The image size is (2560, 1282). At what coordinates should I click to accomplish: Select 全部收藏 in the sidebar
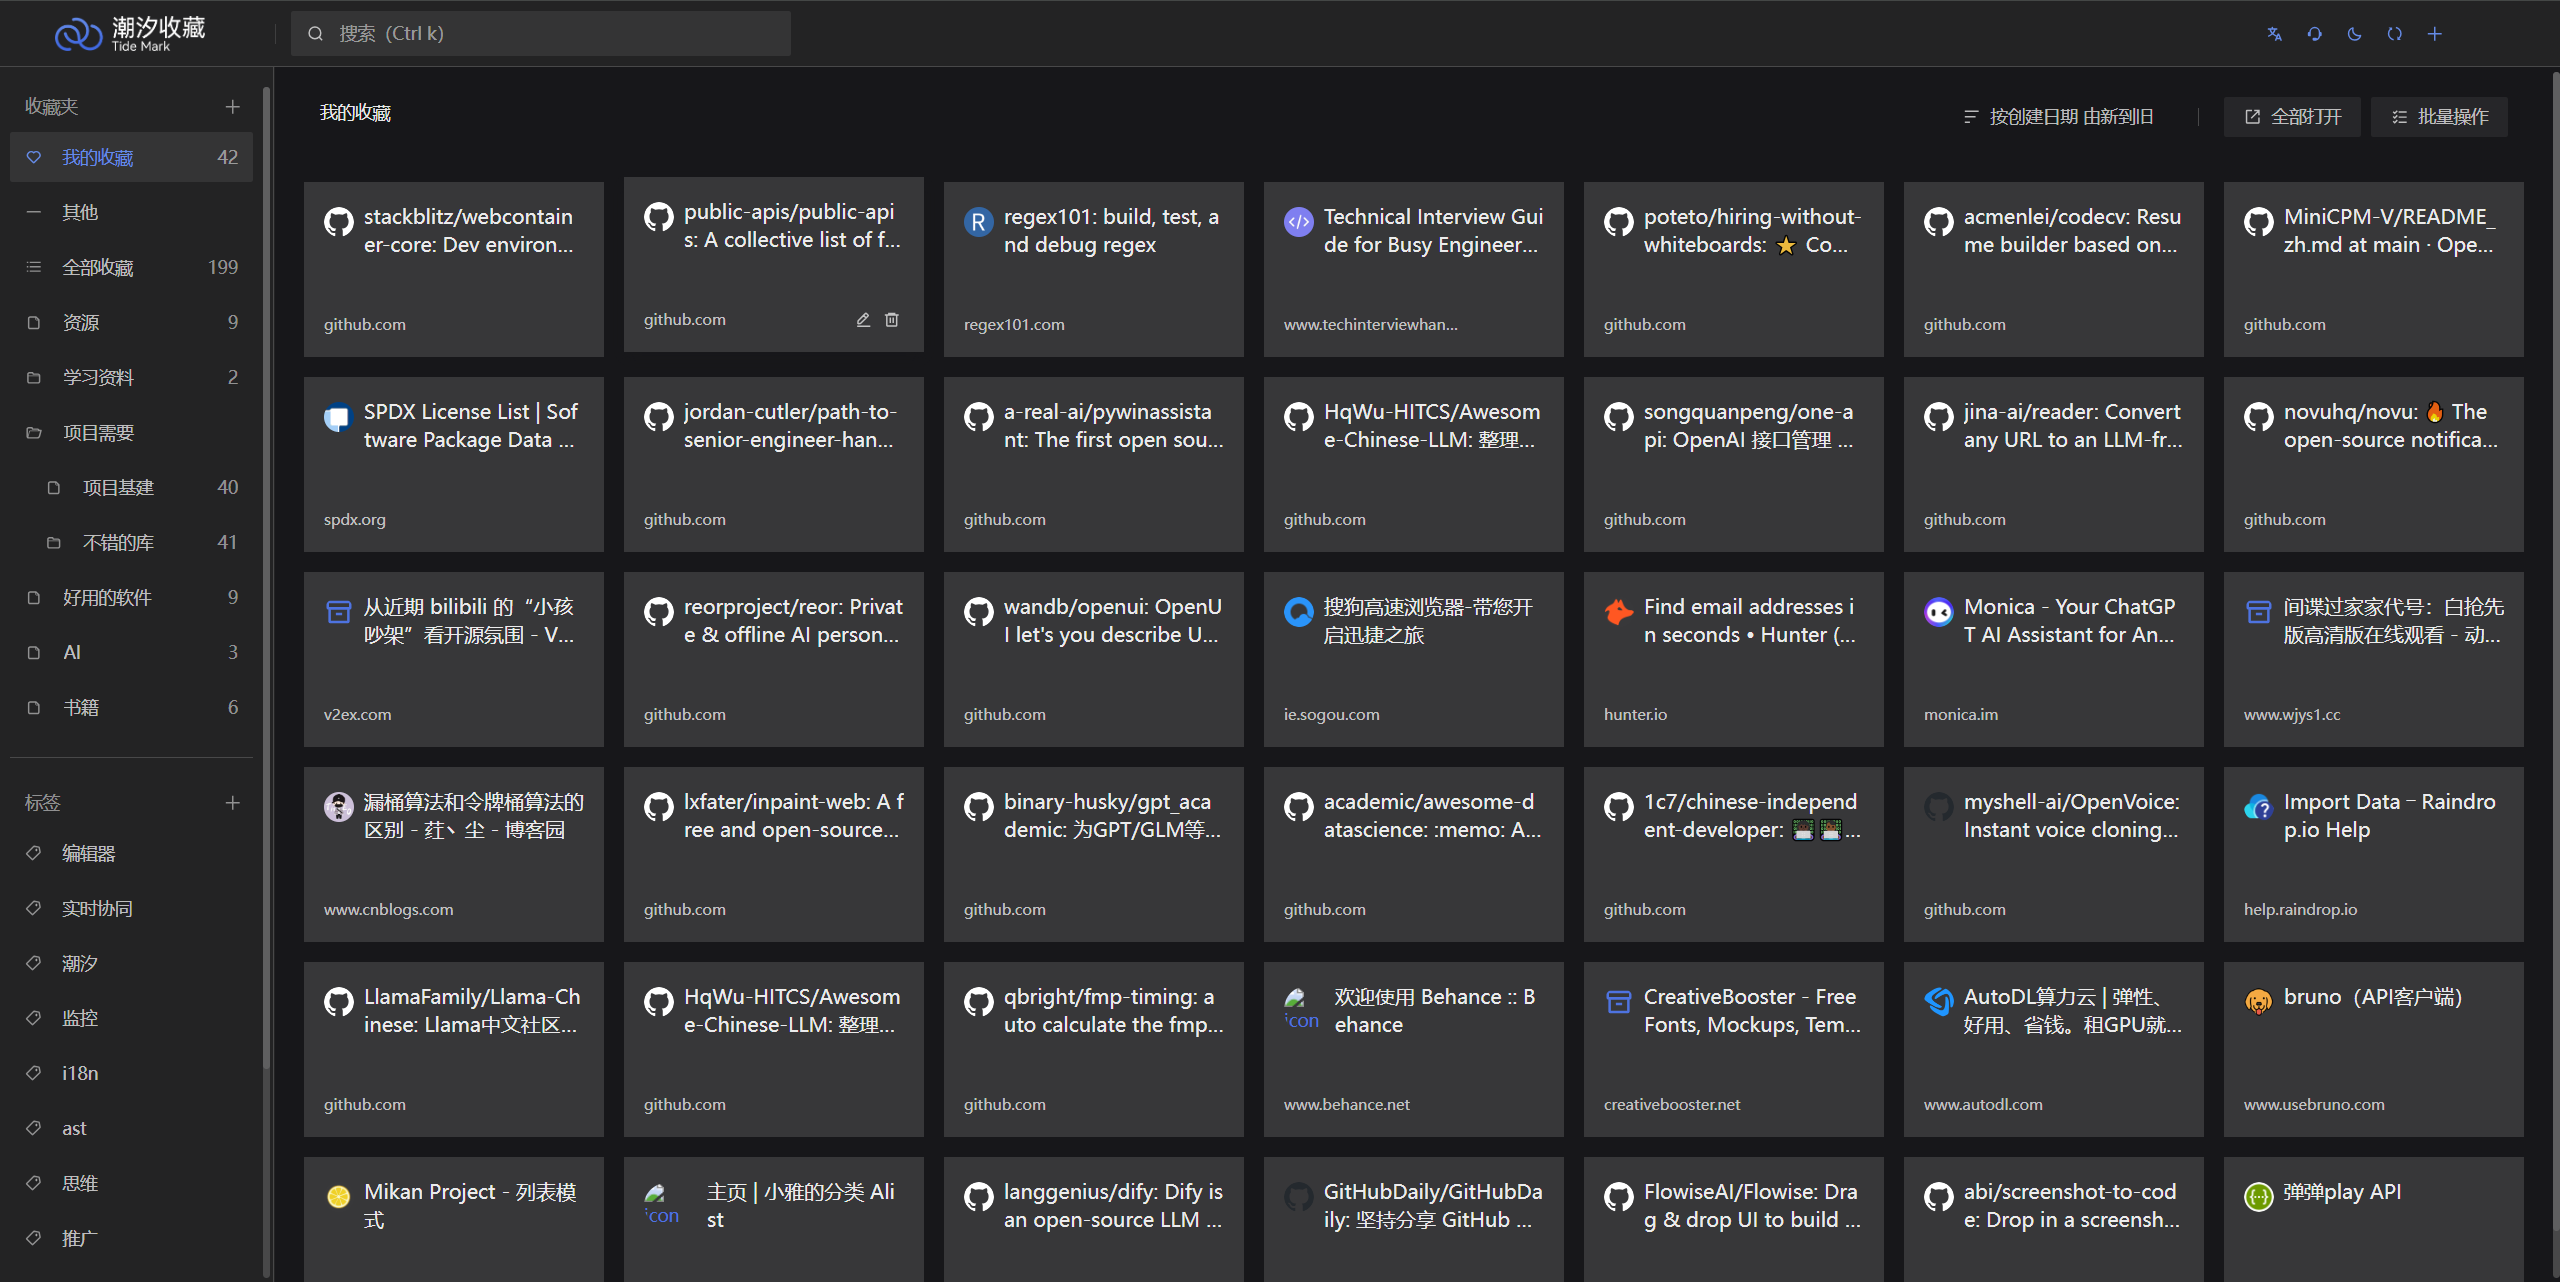(98, 267)
